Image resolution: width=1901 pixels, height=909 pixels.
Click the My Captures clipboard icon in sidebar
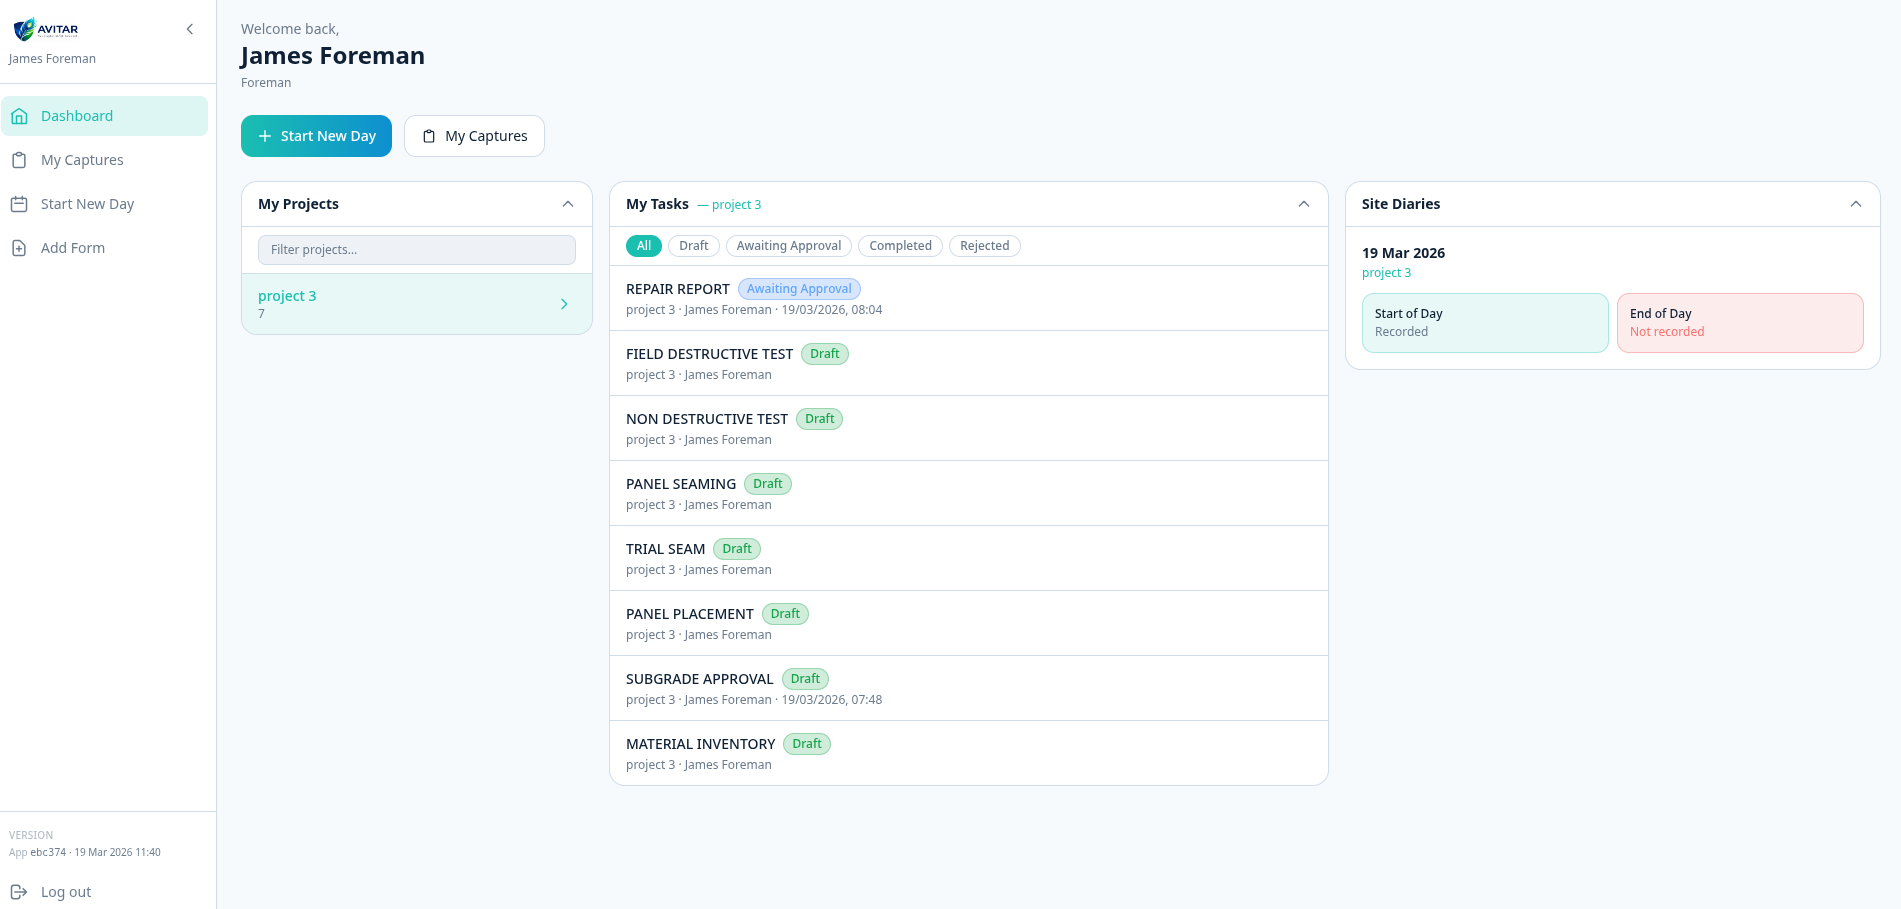(x=19, y=160)
